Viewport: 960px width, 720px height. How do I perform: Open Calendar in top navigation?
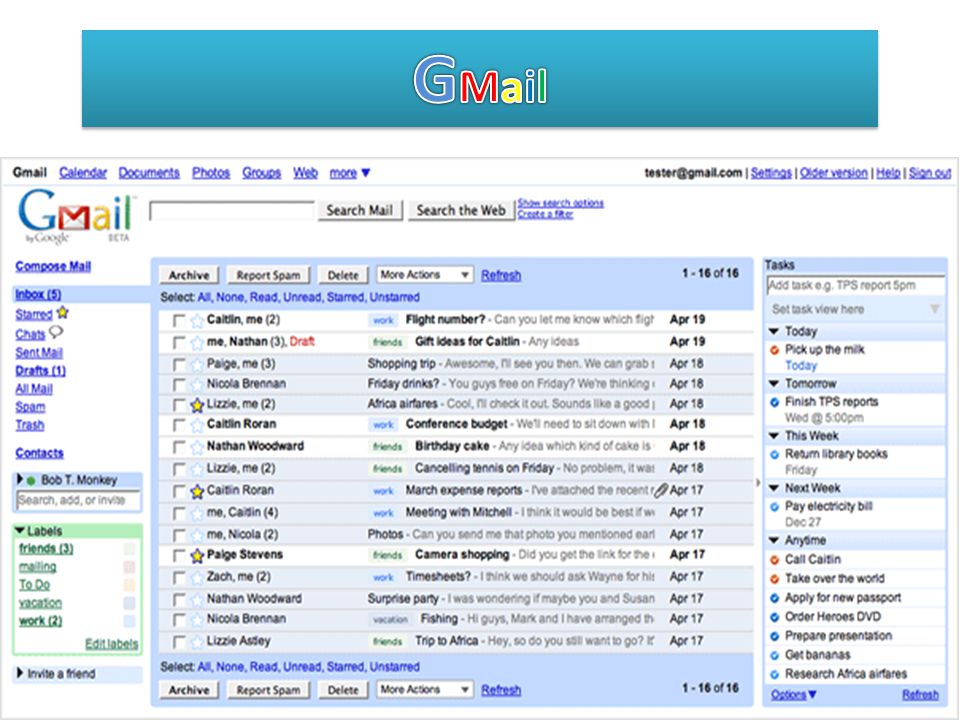(83, 173)
